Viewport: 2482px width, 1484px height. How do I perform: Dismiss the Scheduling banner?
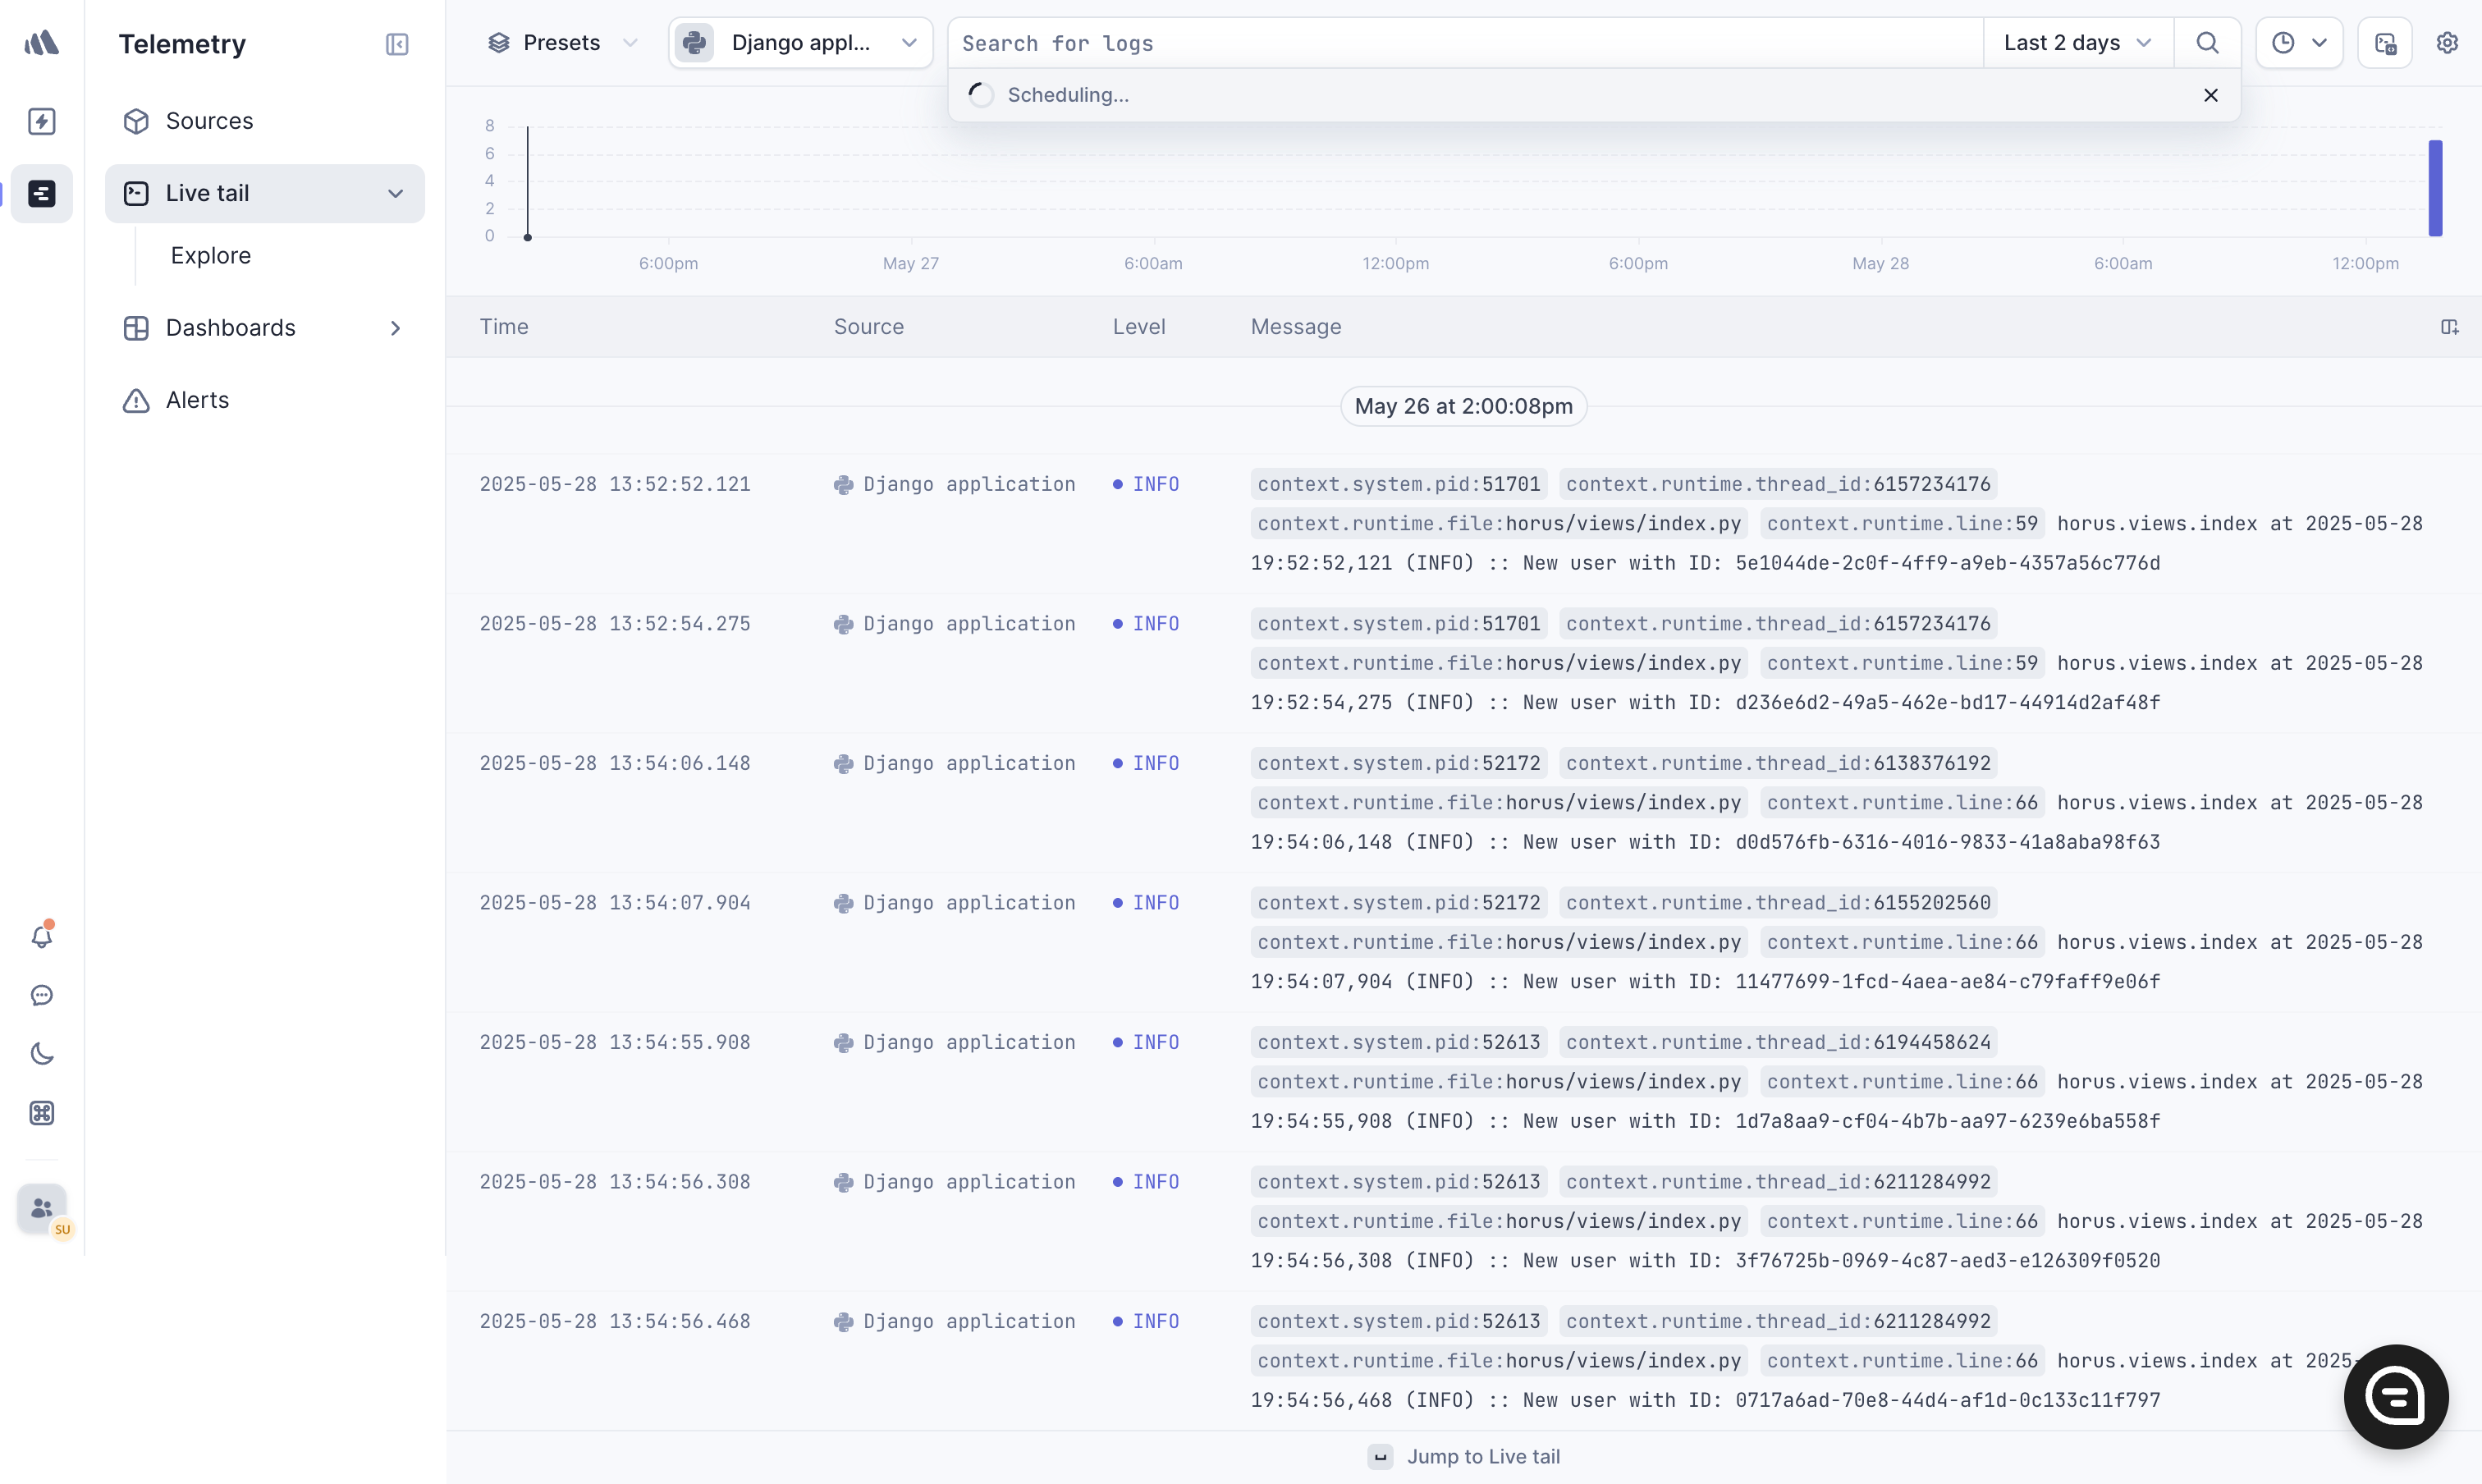coord(2211,95)
